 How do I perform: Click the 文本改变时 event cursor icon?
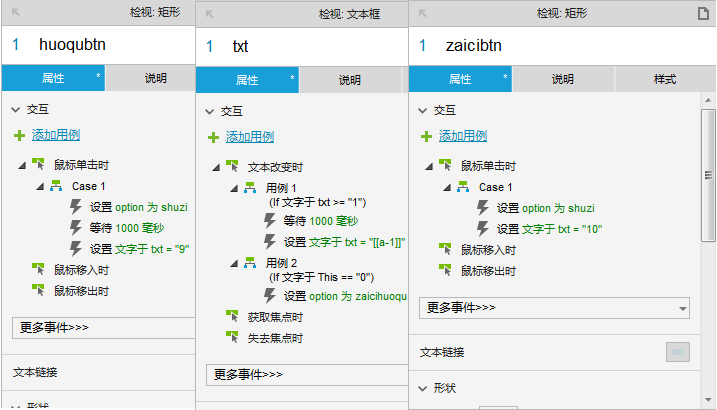[232, 166]
